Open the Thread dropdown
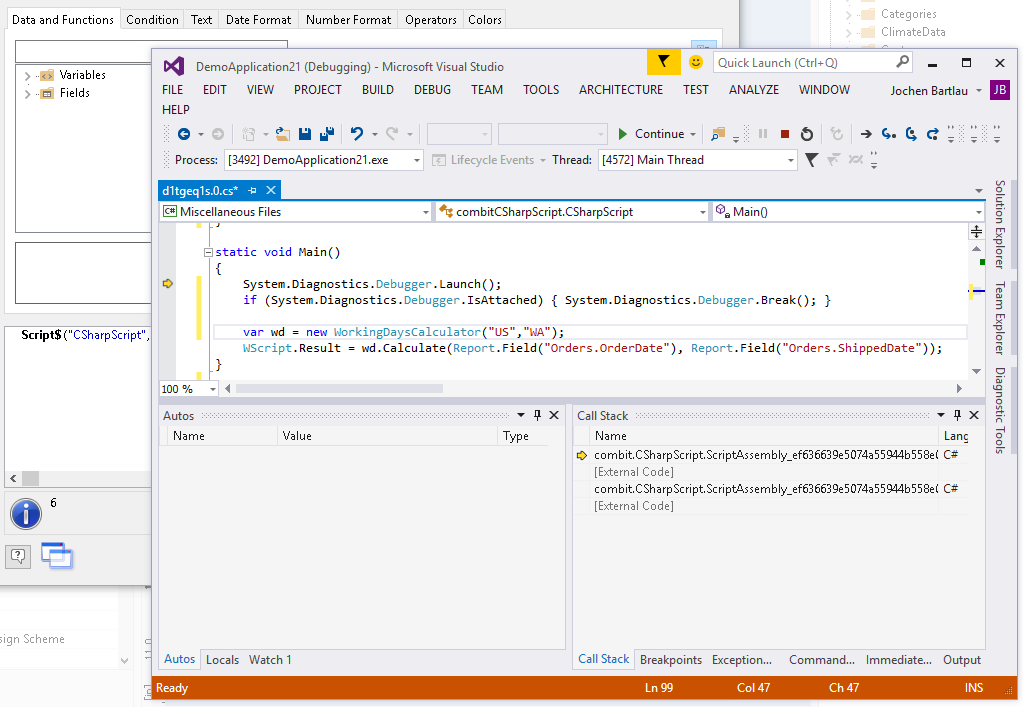The height and width of the screenshot is (707, 1023). pos(790,160)
